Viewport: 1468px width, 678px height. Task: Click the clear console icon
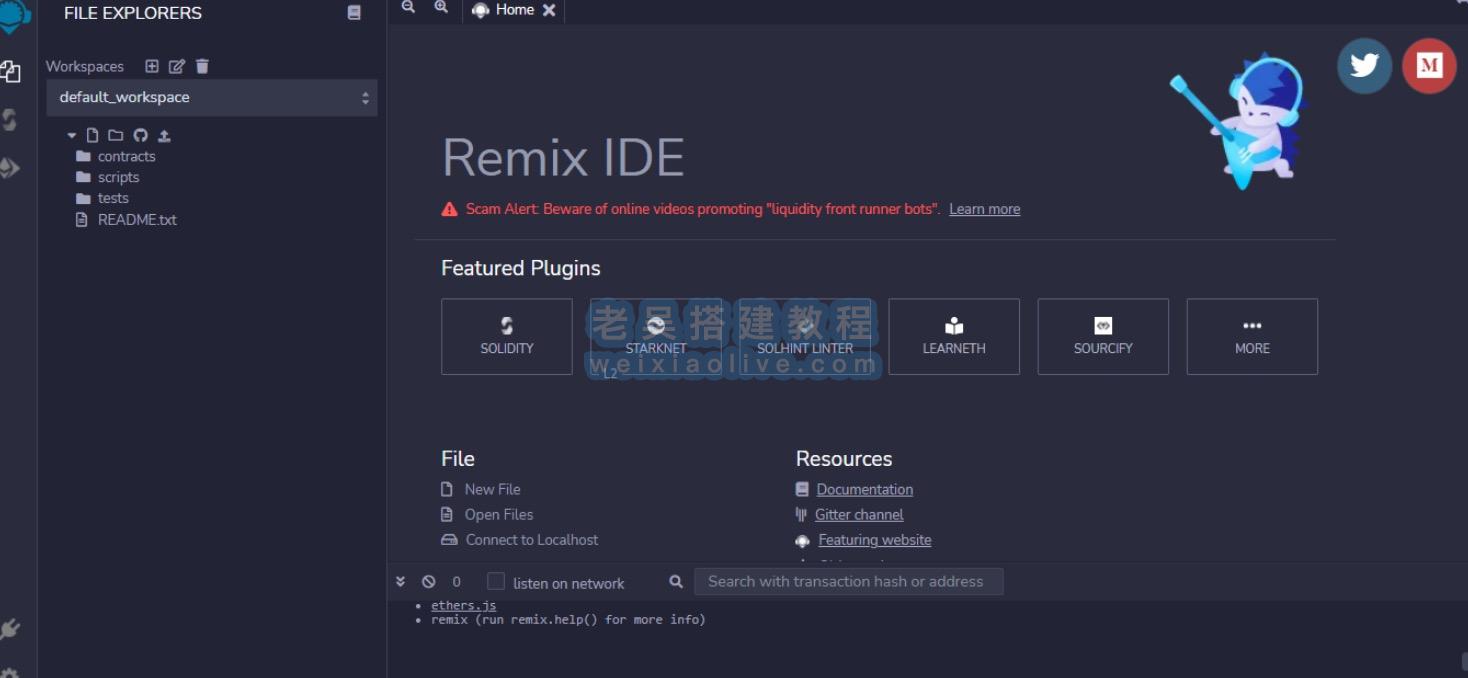click(429, 582)
